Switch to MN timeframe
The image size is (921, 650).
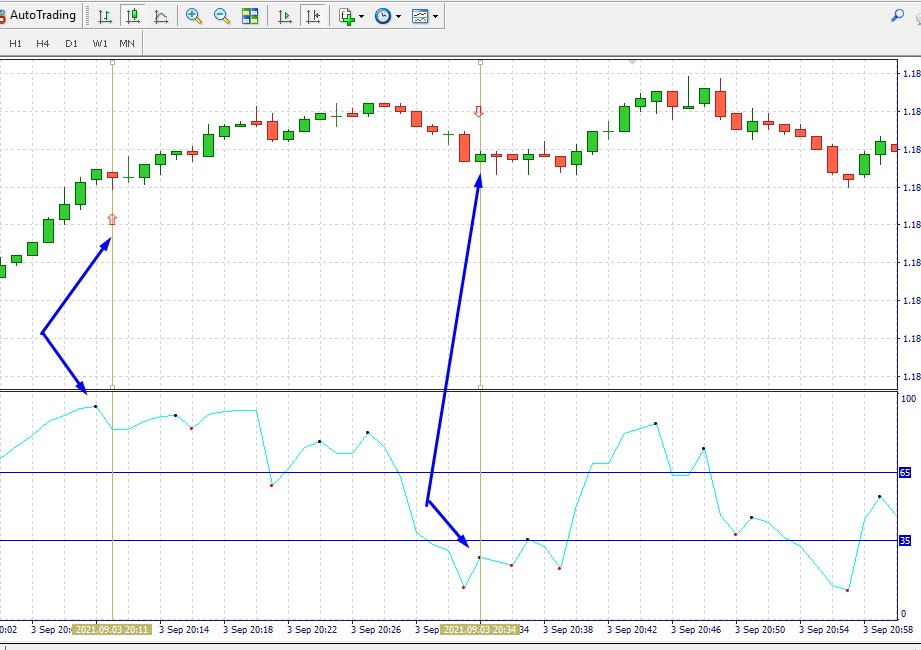pos(127,43)
